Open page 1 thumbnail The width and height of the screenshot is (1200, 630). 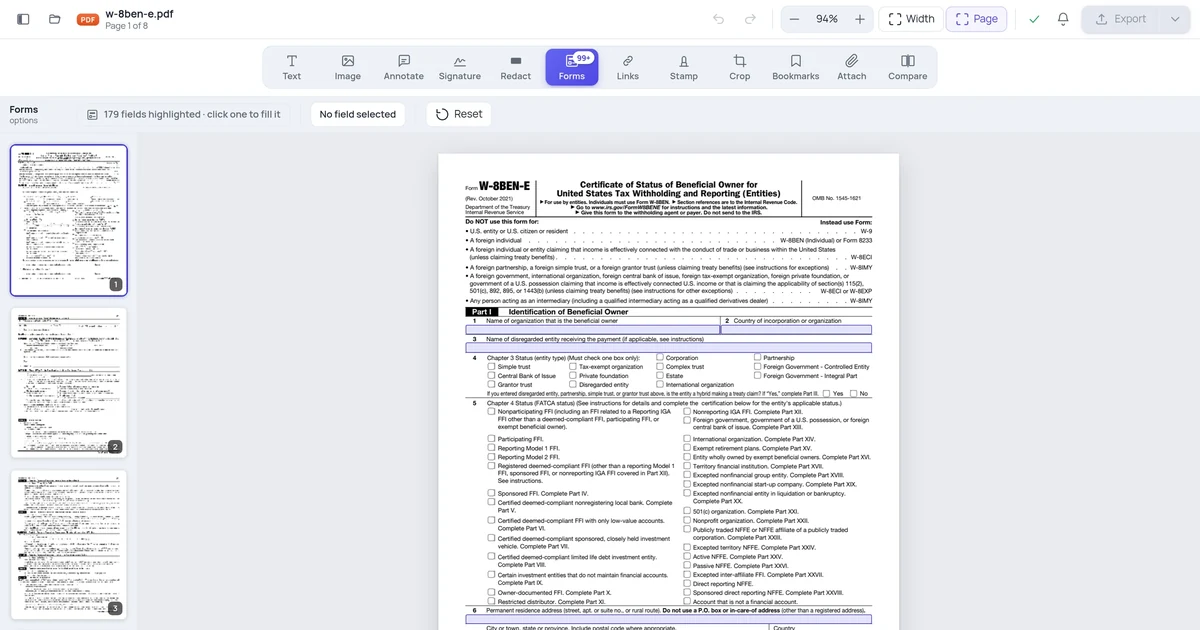tap(69, 220)
